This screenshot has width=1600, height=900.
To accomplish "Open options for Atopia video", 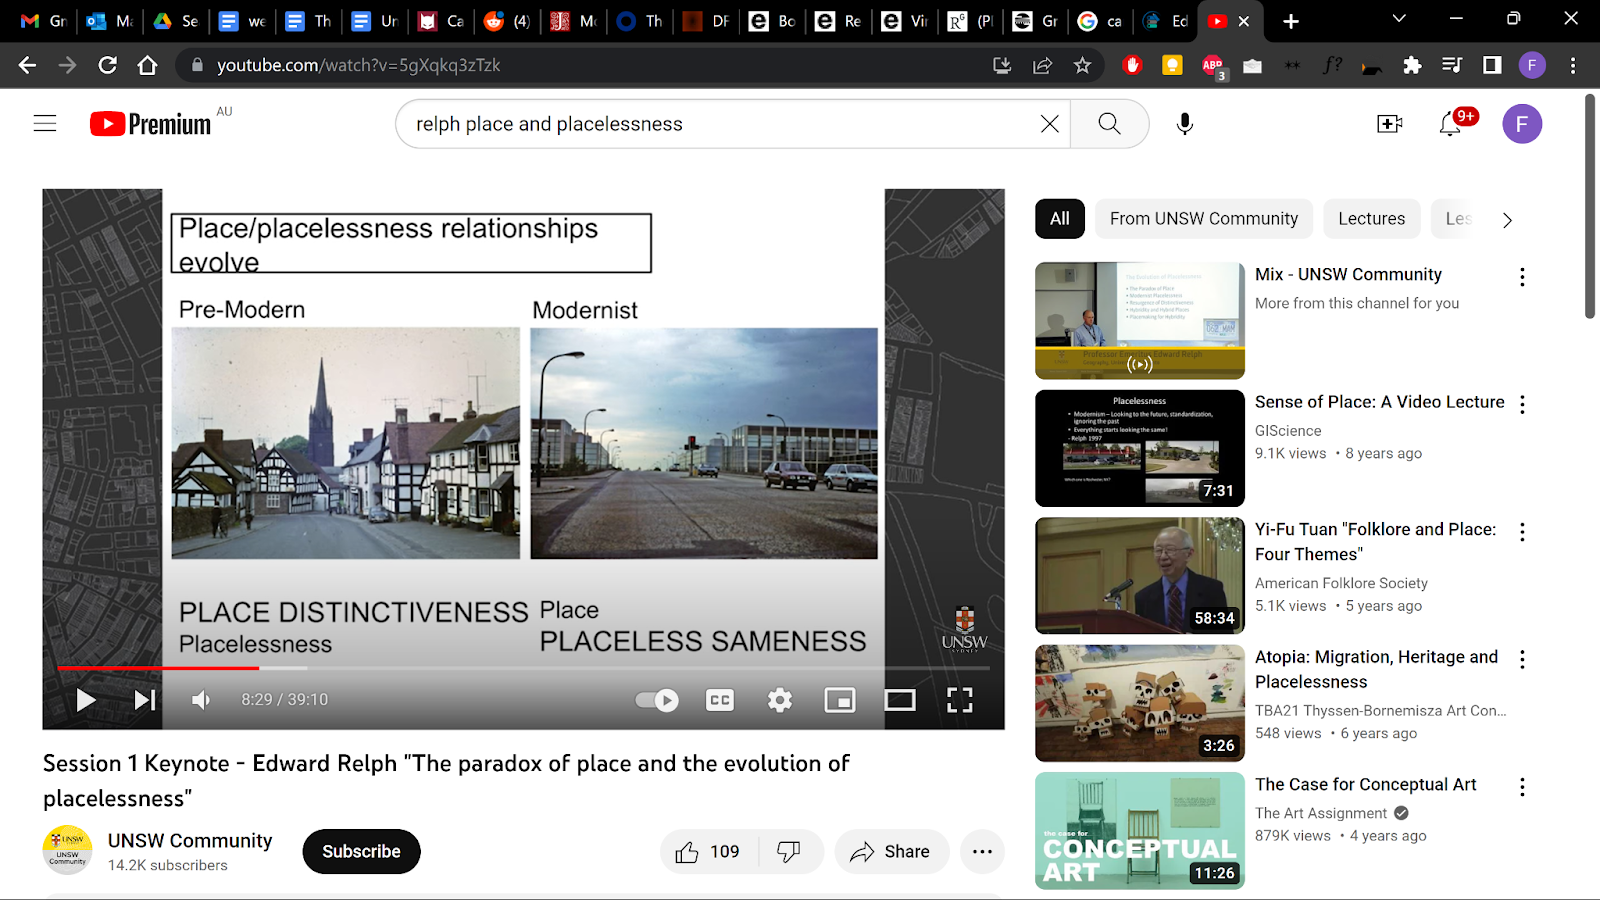I will pyautogui.click(x=1522, y=659).
